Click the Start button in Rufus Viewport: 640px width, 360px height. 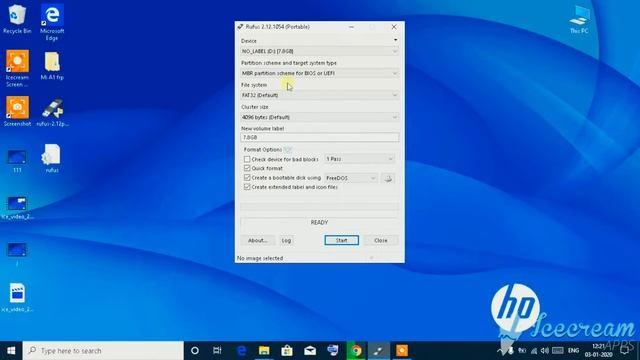pos(342,240)
